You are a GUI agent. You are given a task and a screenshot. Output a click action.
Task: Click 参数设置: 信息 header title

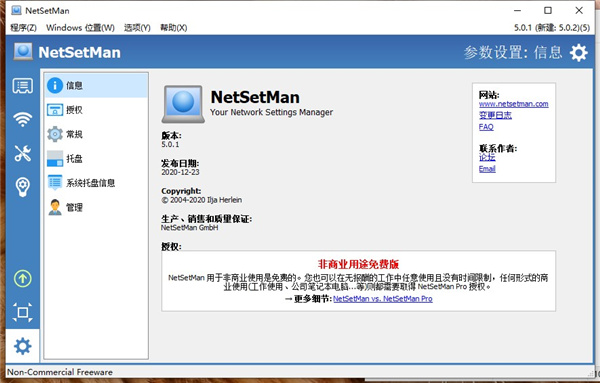[x=513, y=52]
